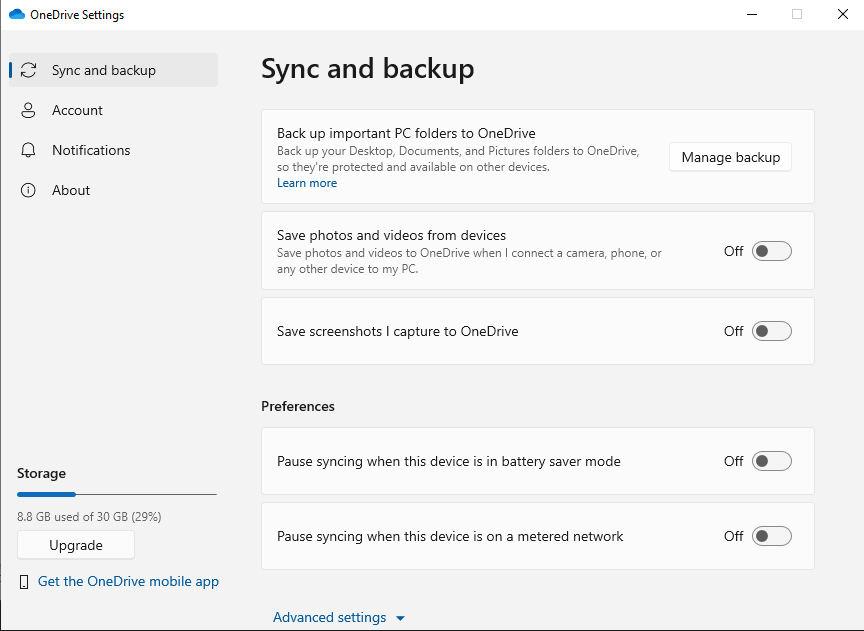This screenshot has height=631, width=864.
Task: Turn on pause syncing on metered network
Action: point(771,536)
